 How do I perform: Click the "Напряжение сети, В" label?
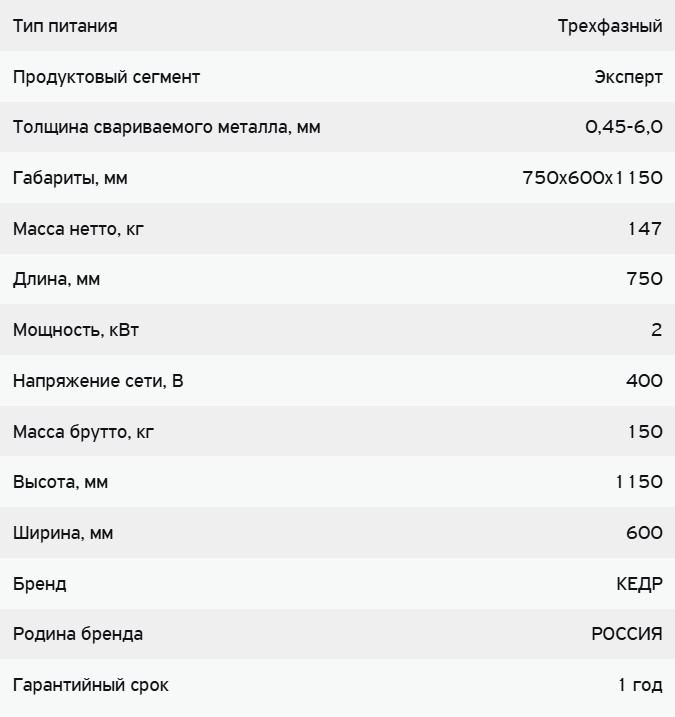[x=98, y=381]
